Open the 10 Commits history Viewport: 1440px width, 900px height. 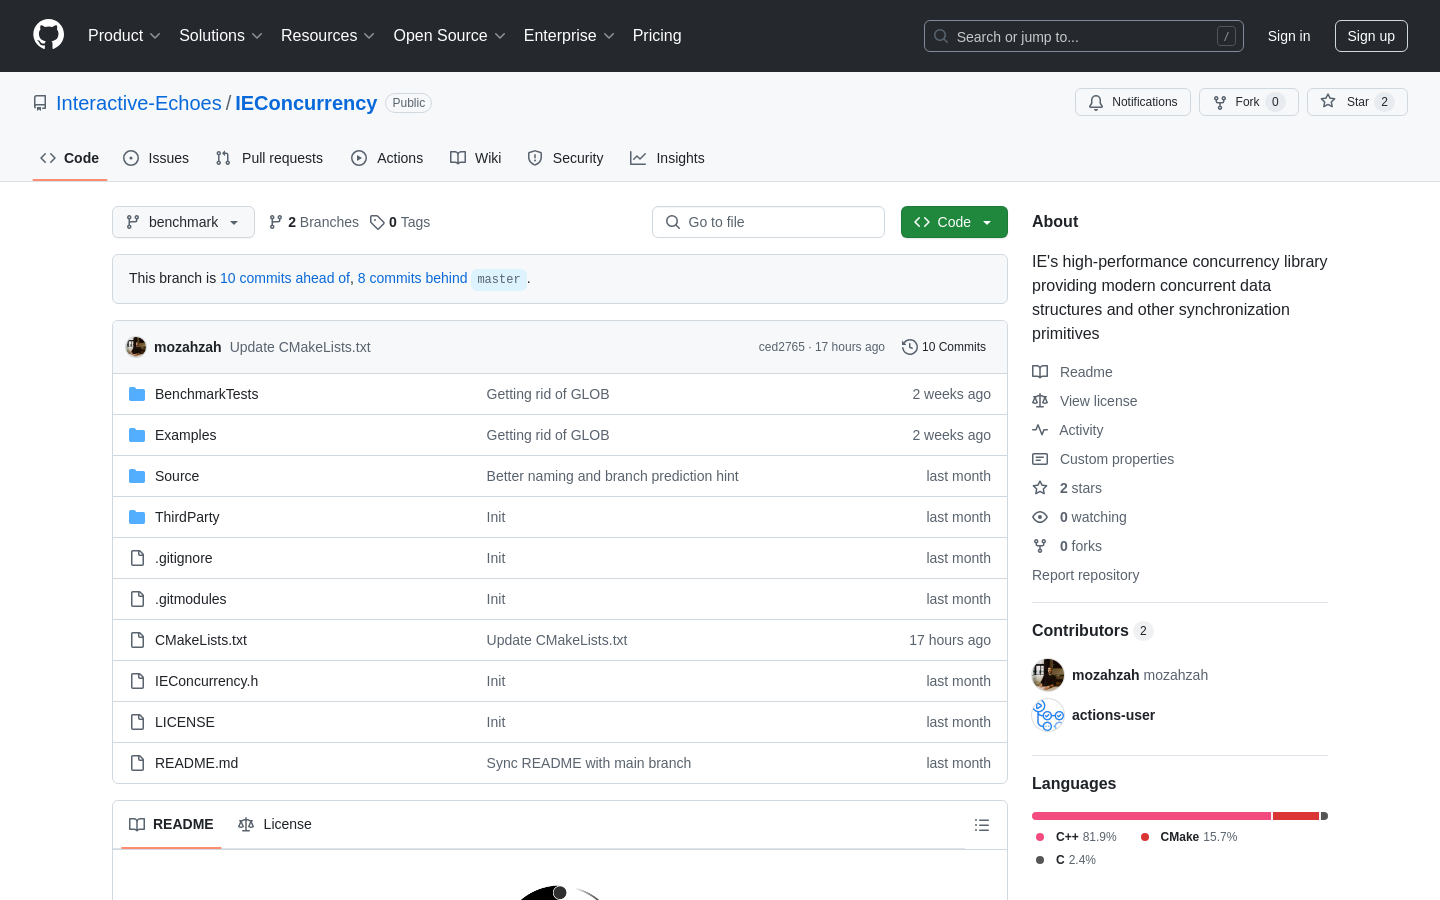coord(944,347)
